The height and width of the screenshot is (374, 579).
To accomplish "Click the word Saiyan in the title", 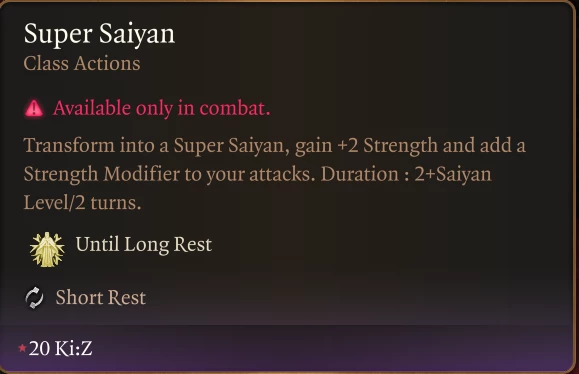I will coord(137,34).
